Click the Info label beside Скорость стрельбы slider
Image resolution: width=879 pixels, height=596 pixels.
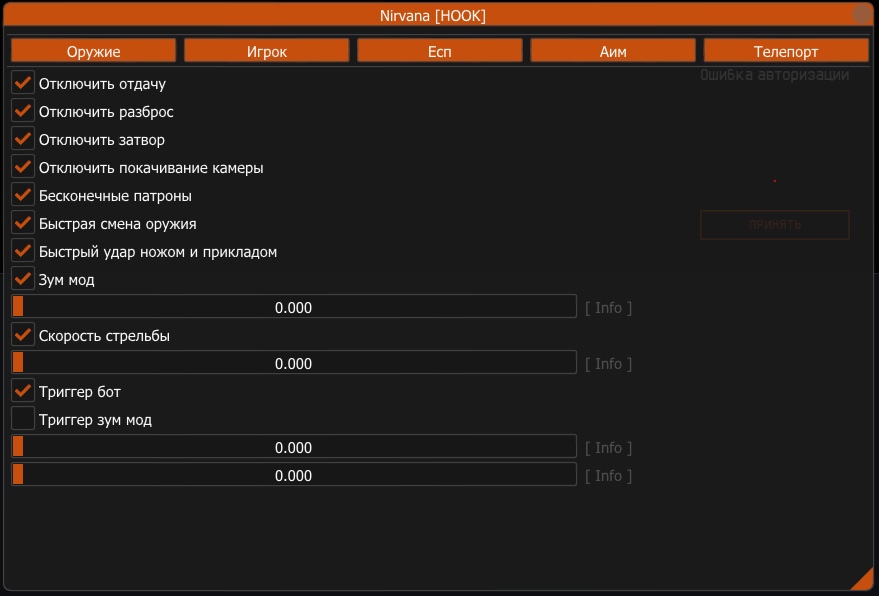pos(608,364)
